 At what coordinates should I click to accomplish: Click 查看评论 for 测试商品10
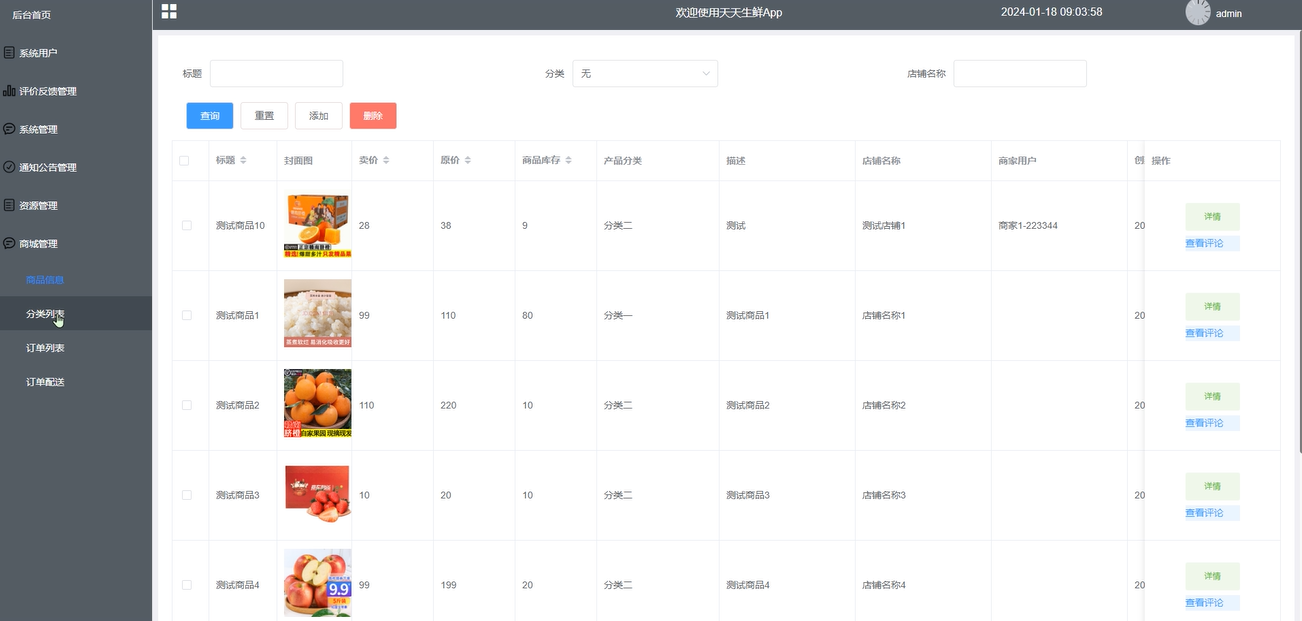point(1212,243)
